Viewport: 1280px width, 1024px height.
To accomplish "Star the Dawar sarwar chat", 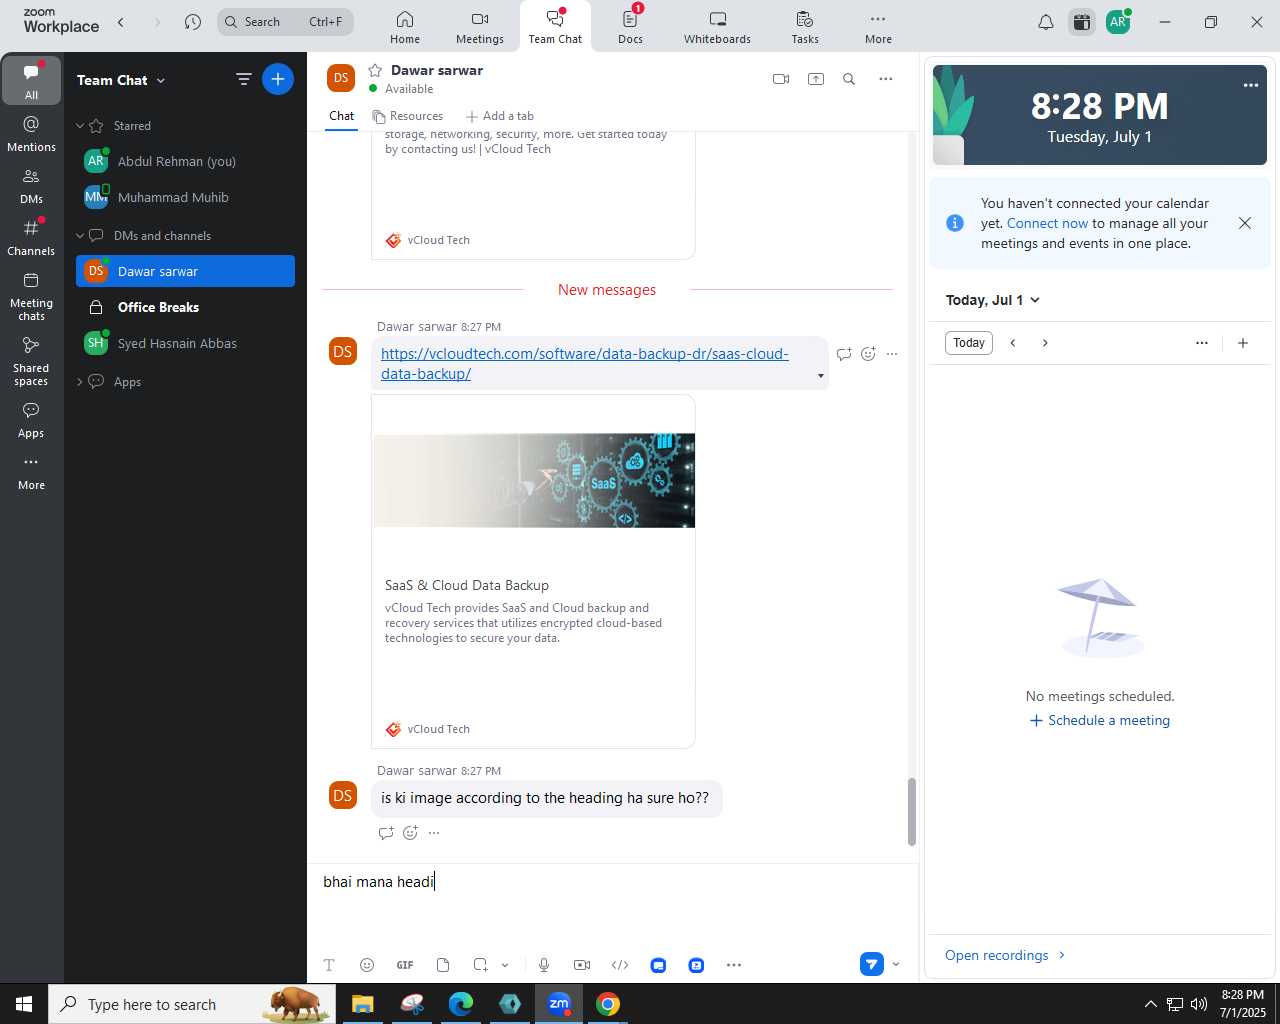I will coord(375,70).
